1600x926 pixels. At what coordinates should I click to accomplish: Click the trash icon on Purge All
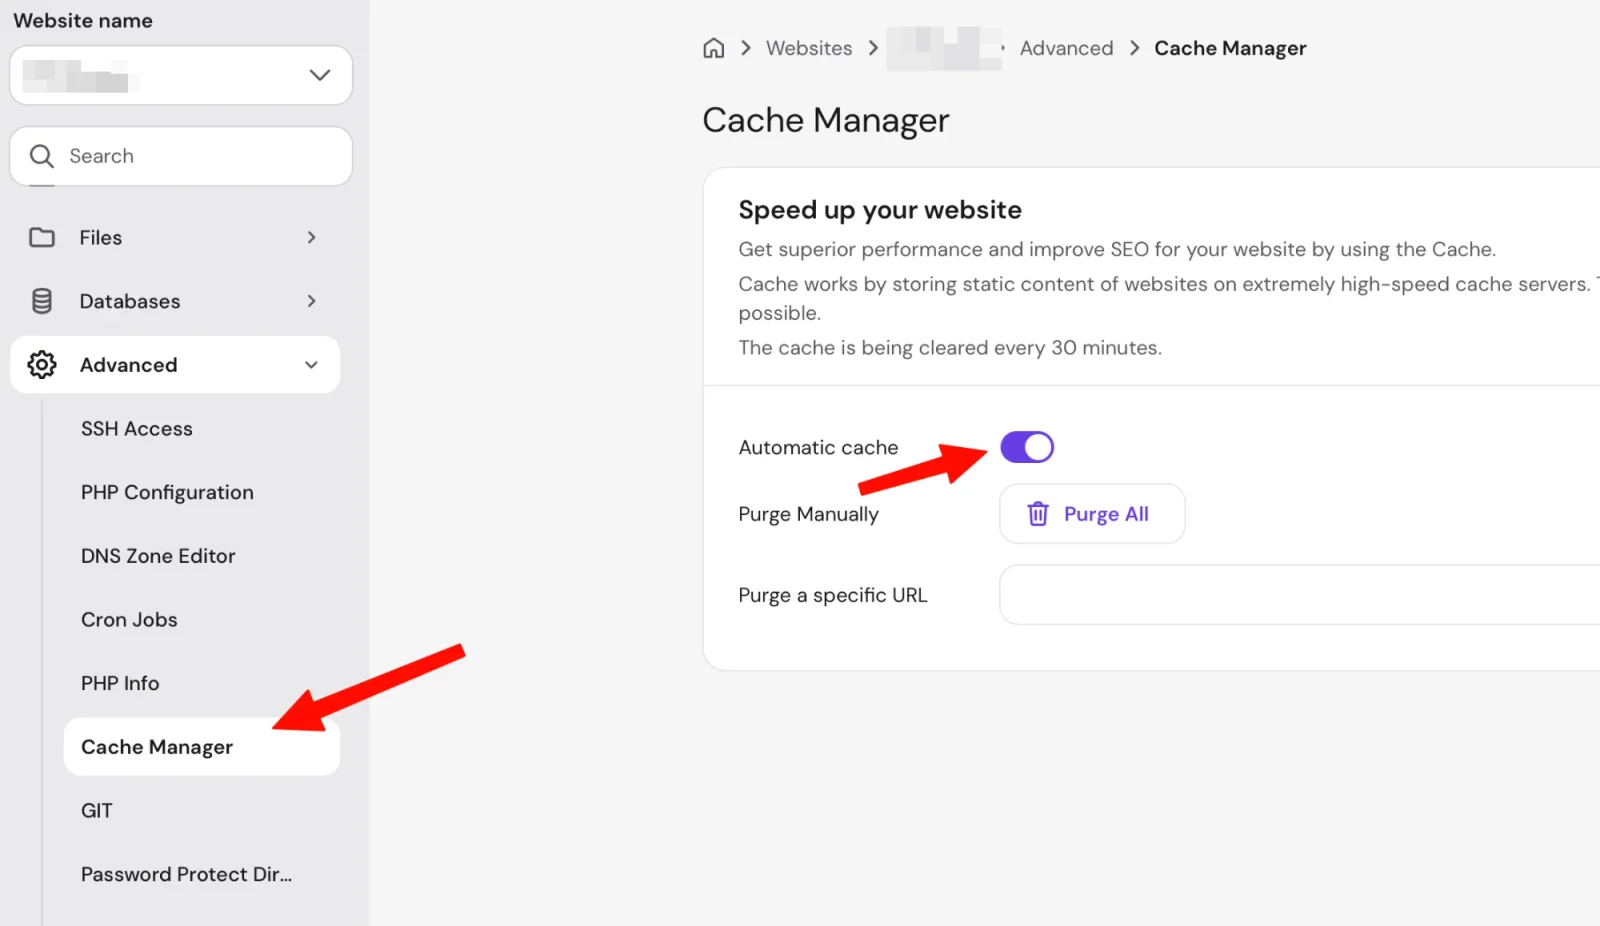(1038, 514)
